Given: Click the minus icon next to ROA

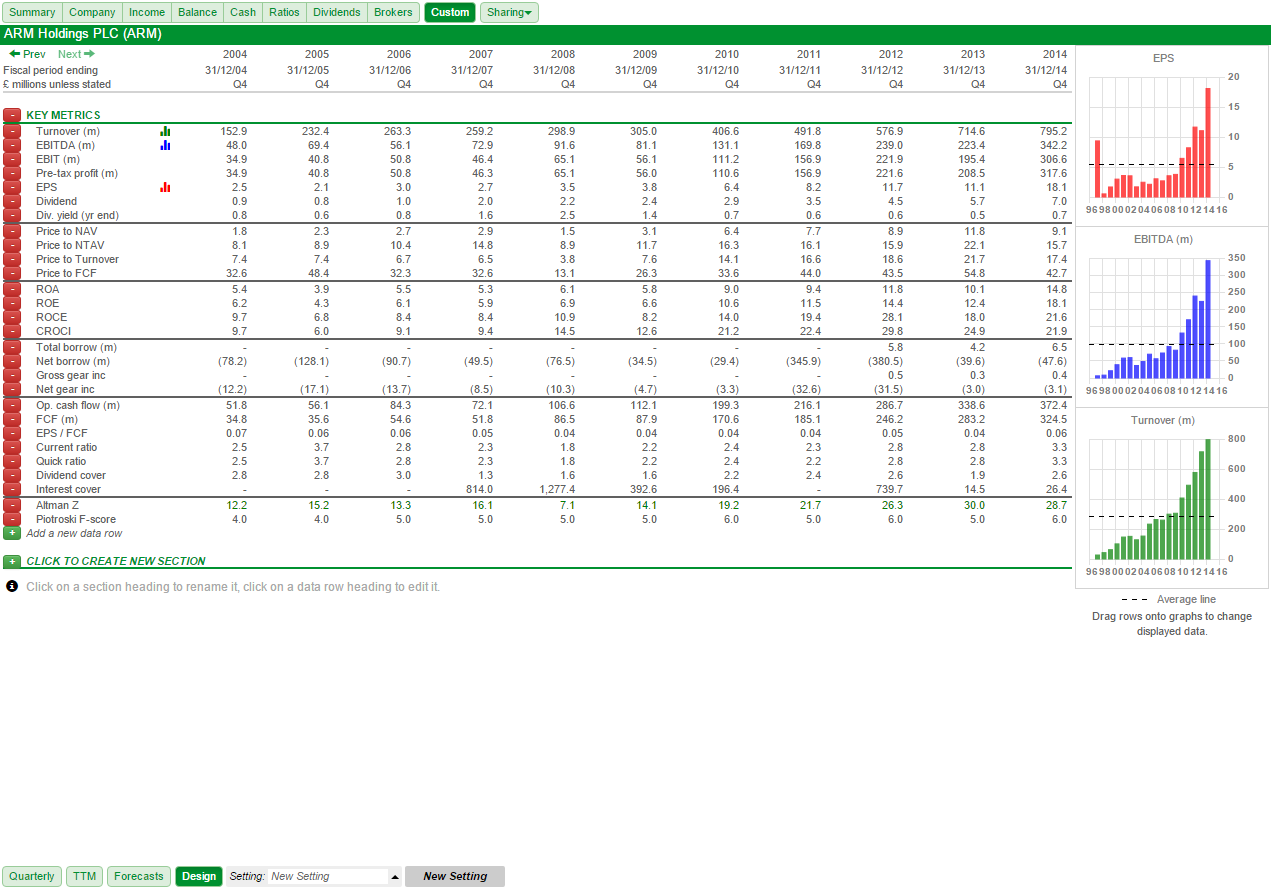Looking at the screenshot, I should tap(12, 289).
